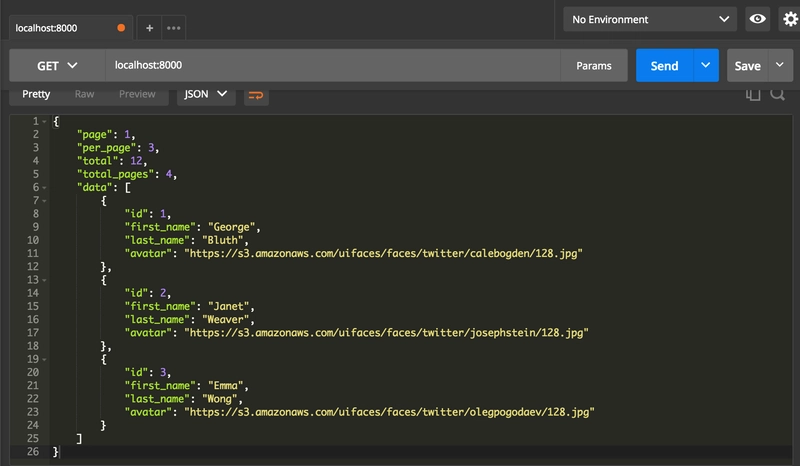Click the search icon in response pane

tap(777, 95)
